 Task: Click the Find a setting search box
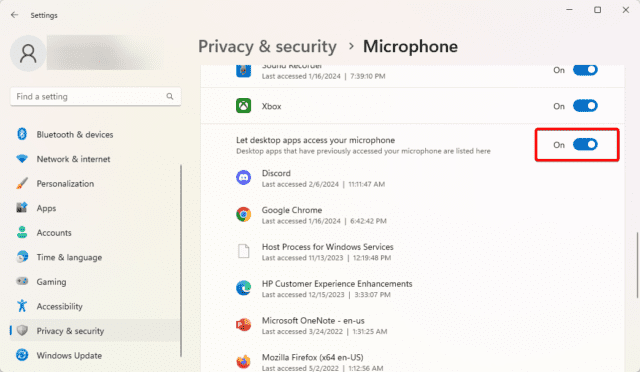click(96, 96)
